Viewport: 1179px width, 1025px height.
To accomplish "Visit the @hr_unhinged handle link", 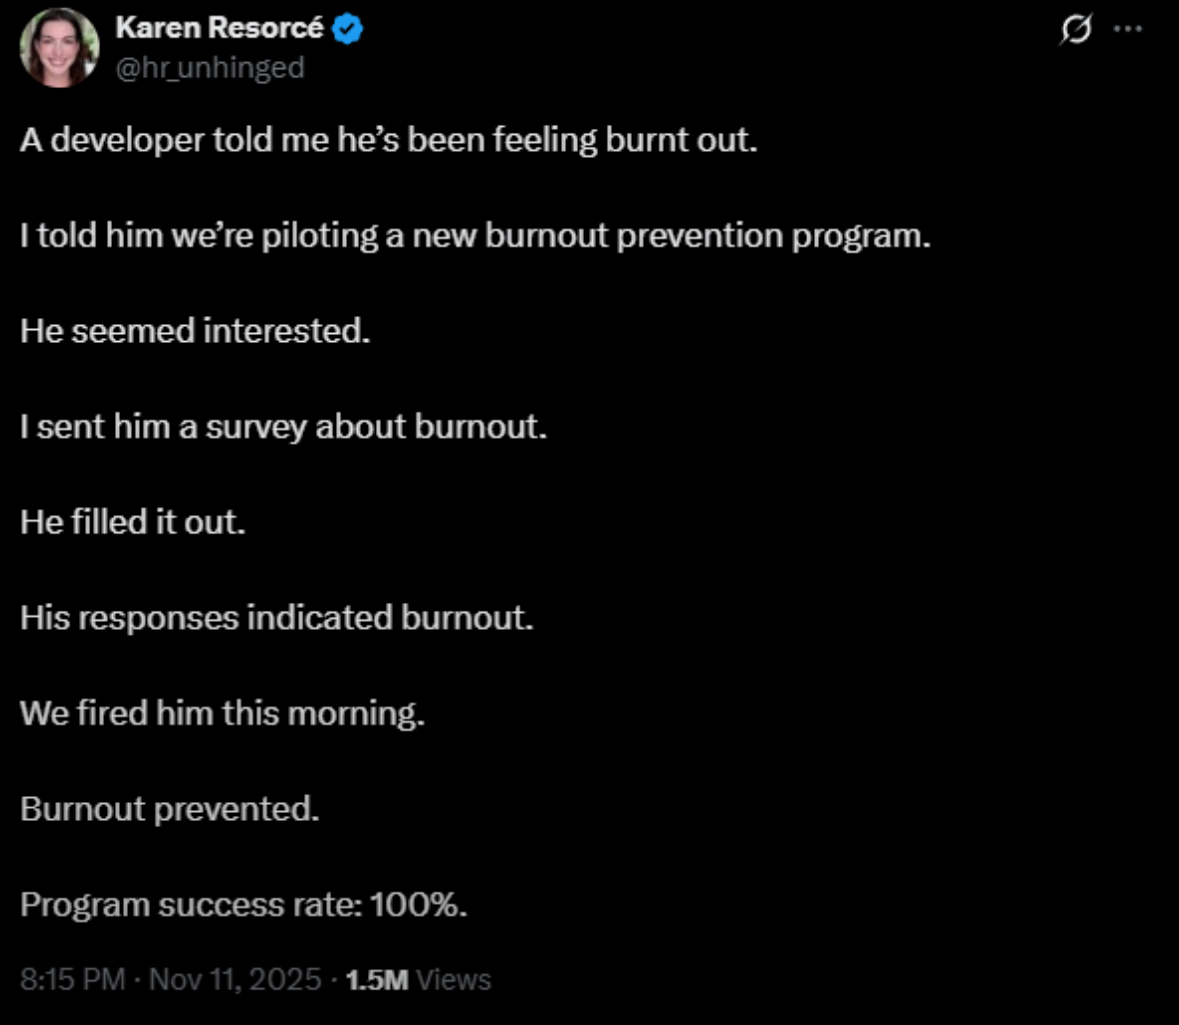I will (210, 68).
